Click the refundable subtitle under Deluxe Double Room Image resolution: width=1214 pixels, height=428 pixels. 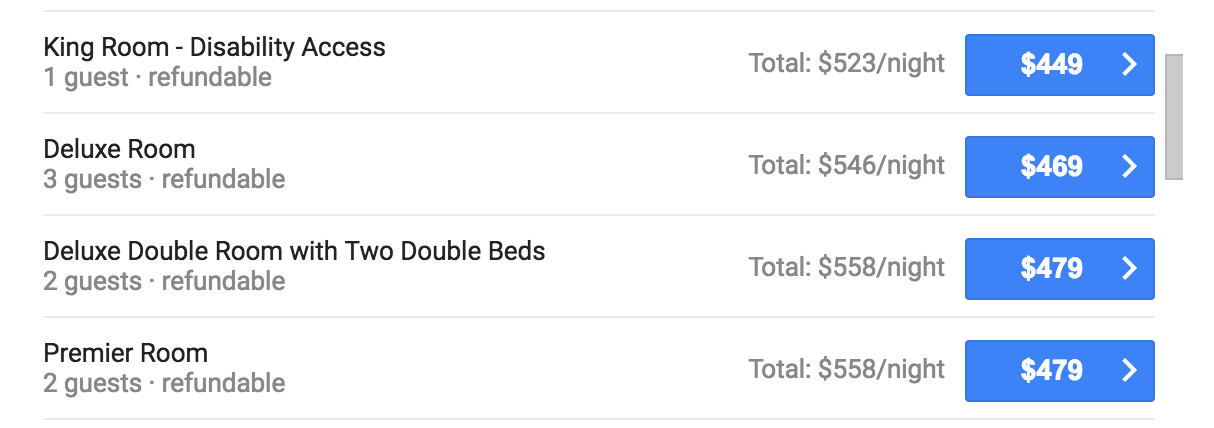coord(164,281)
